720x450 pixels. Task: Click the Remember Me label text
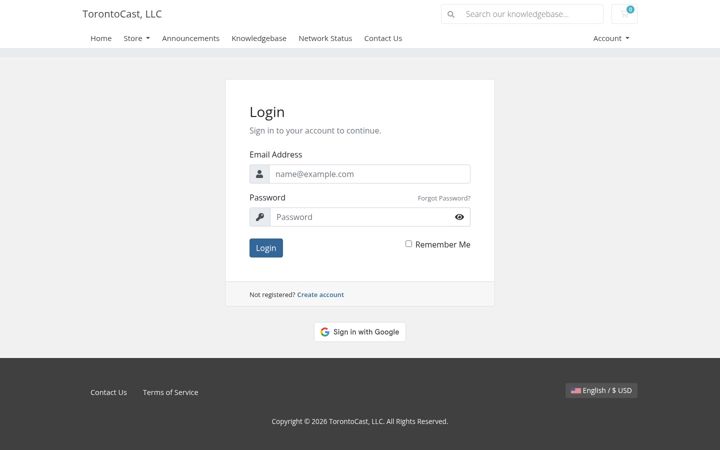(x=443, y=245)
